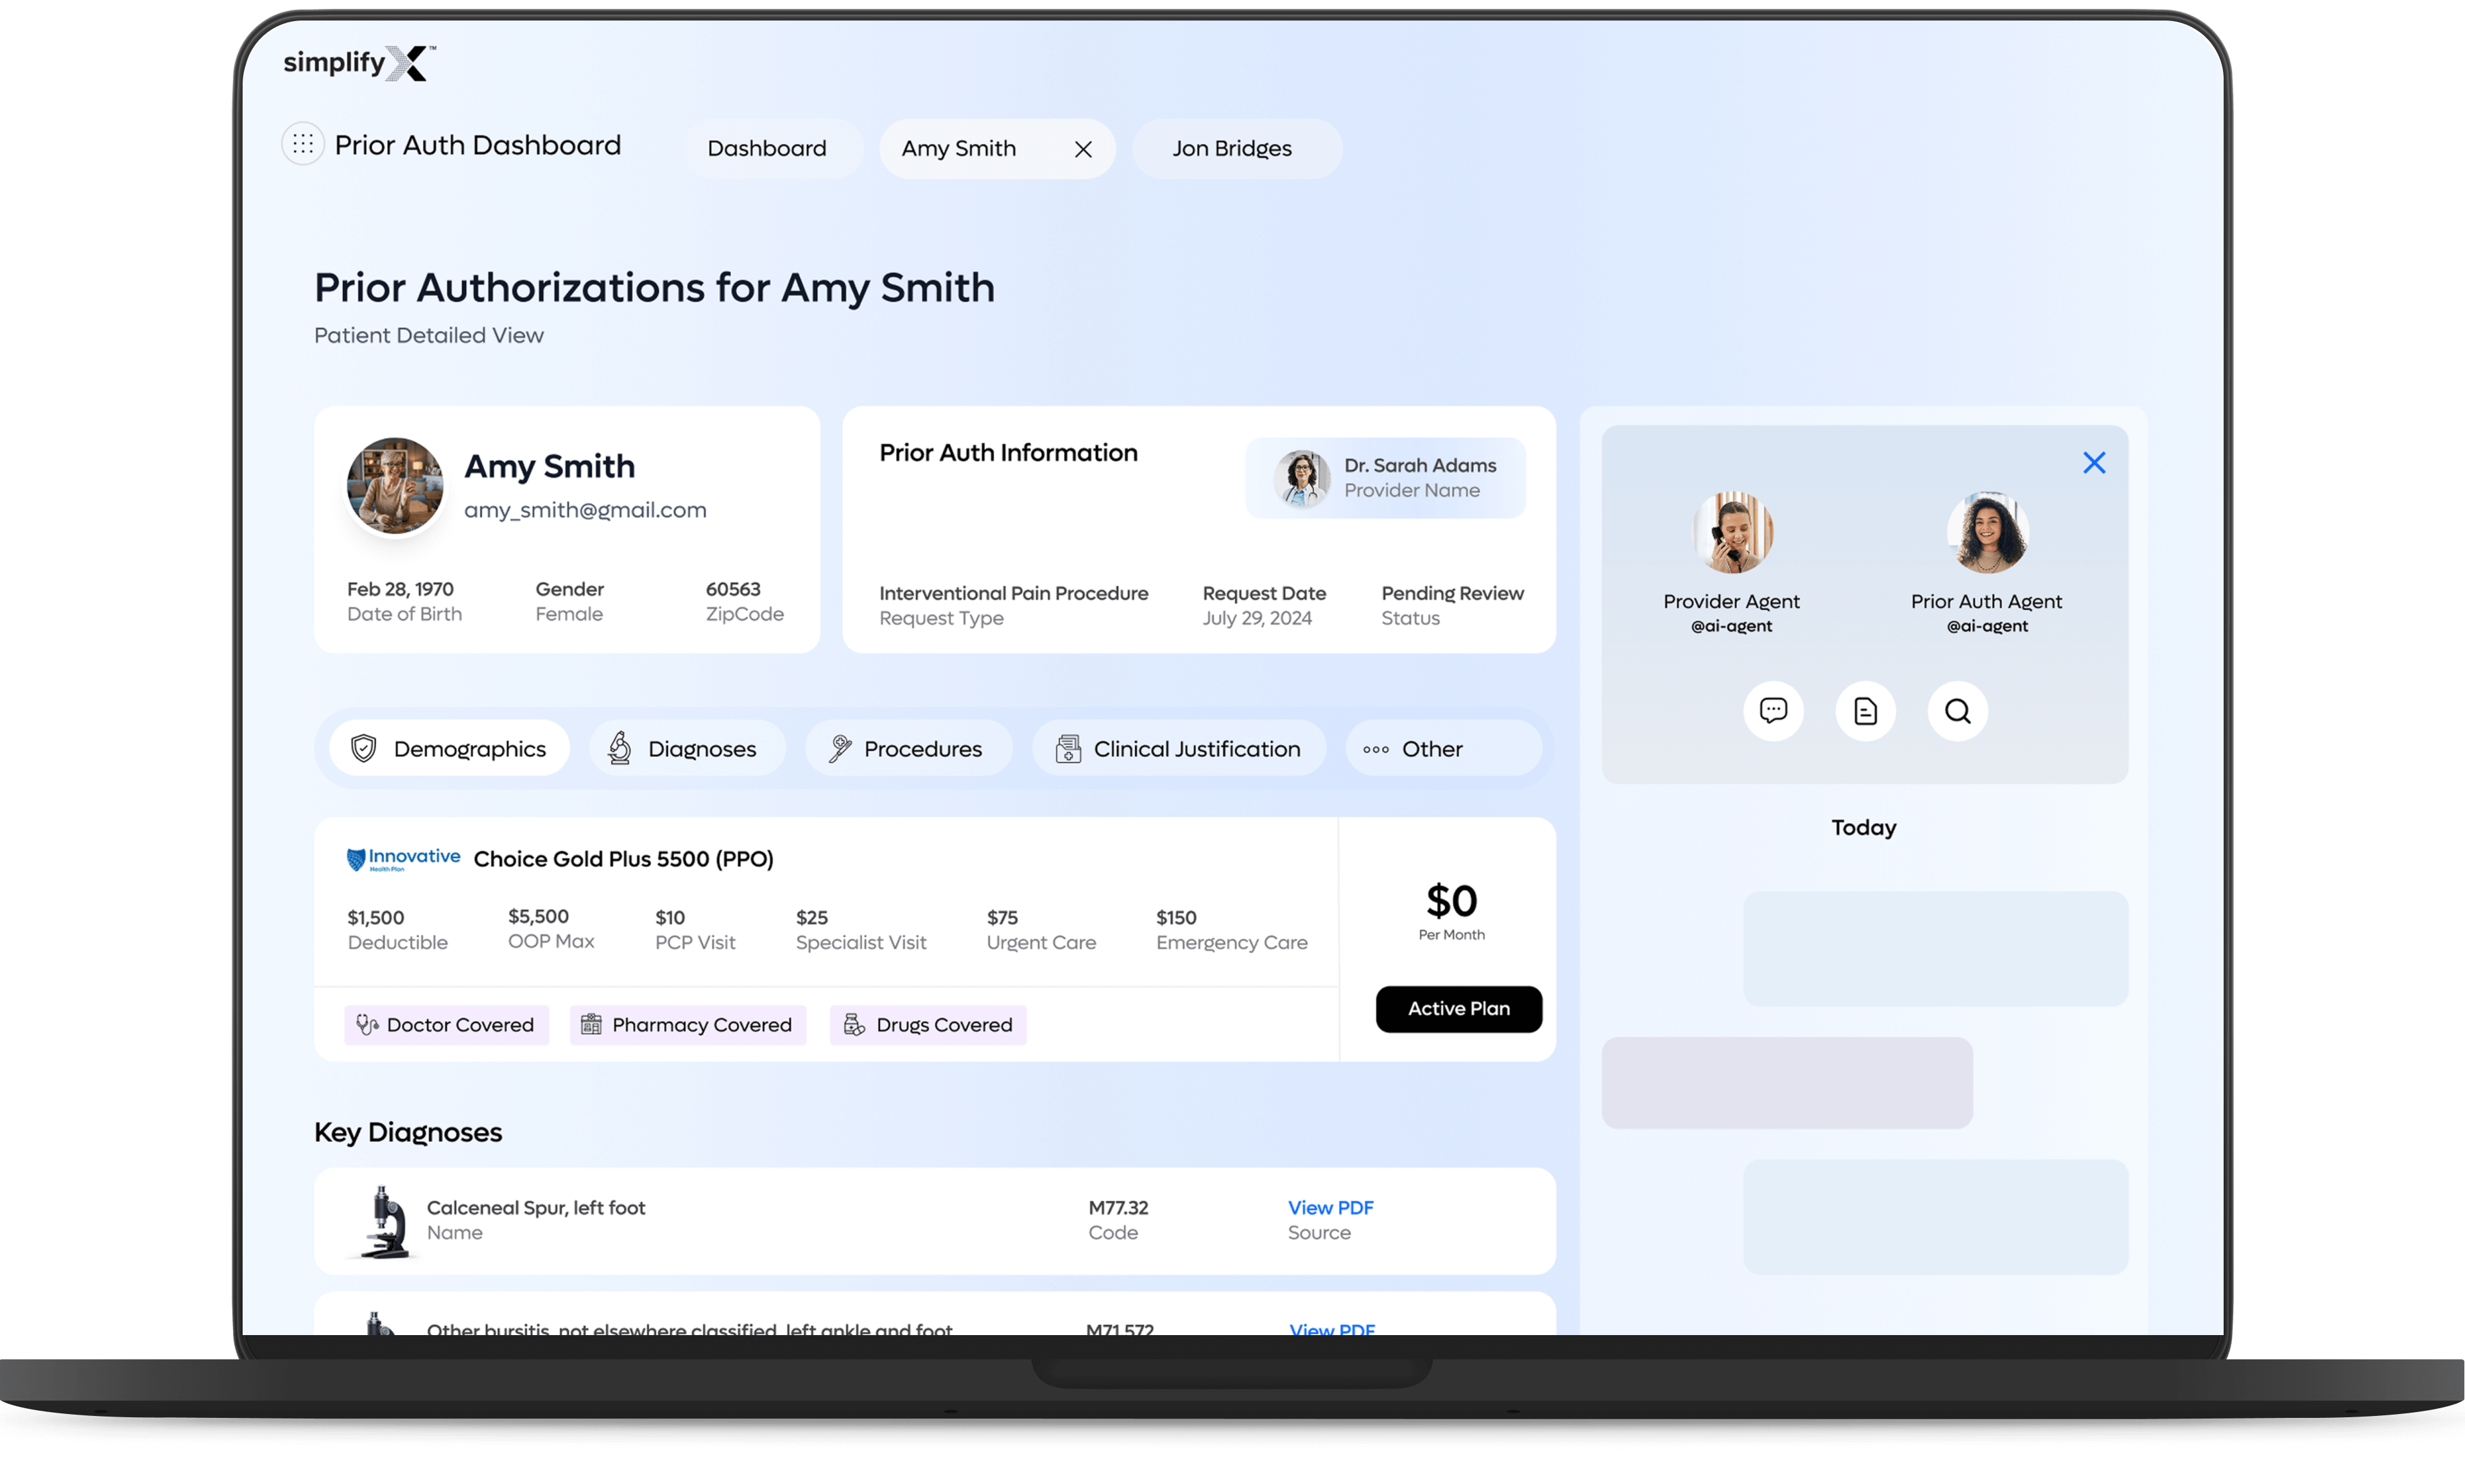Close the agent side panel
Screen dimensions: 2465x1484
pos(2095,462)
